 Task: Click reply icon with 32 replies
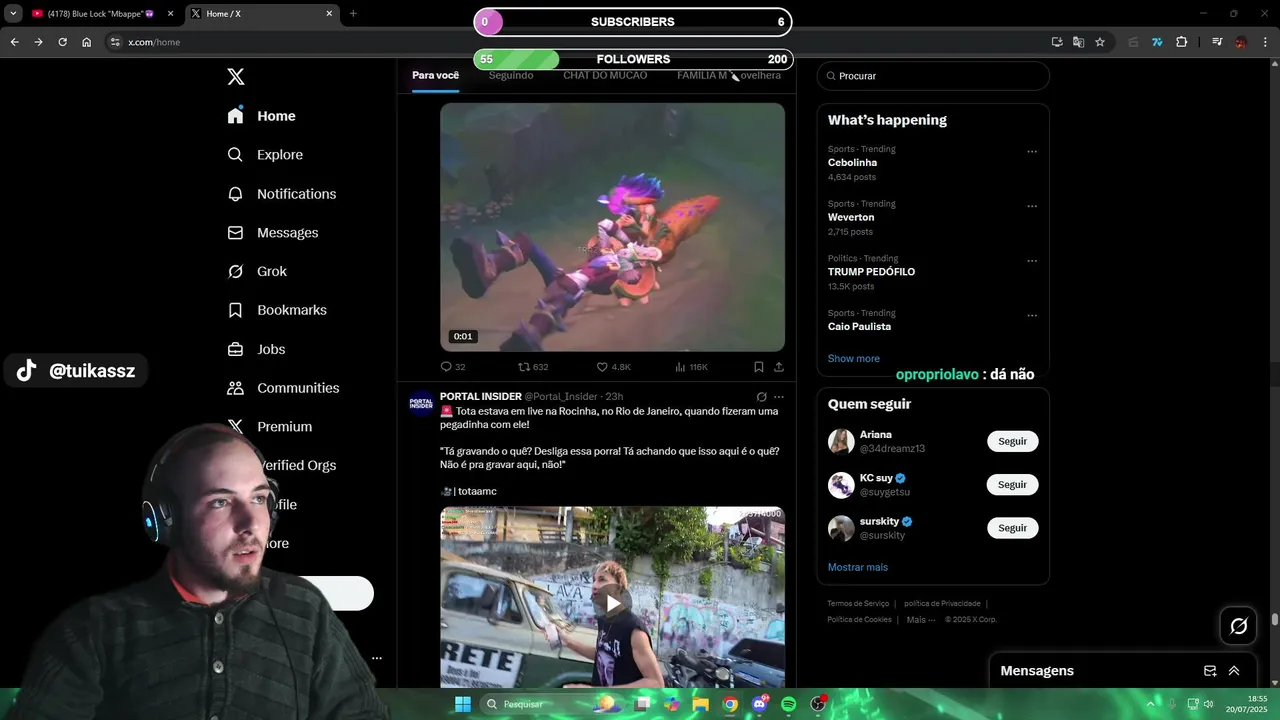[x=453, y=367]
